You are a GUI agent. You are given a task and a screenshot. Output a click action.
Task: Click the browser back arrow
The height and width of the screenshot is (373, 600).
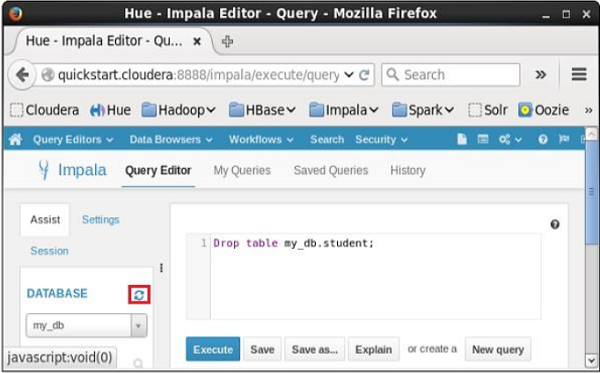tap(22, 75)
